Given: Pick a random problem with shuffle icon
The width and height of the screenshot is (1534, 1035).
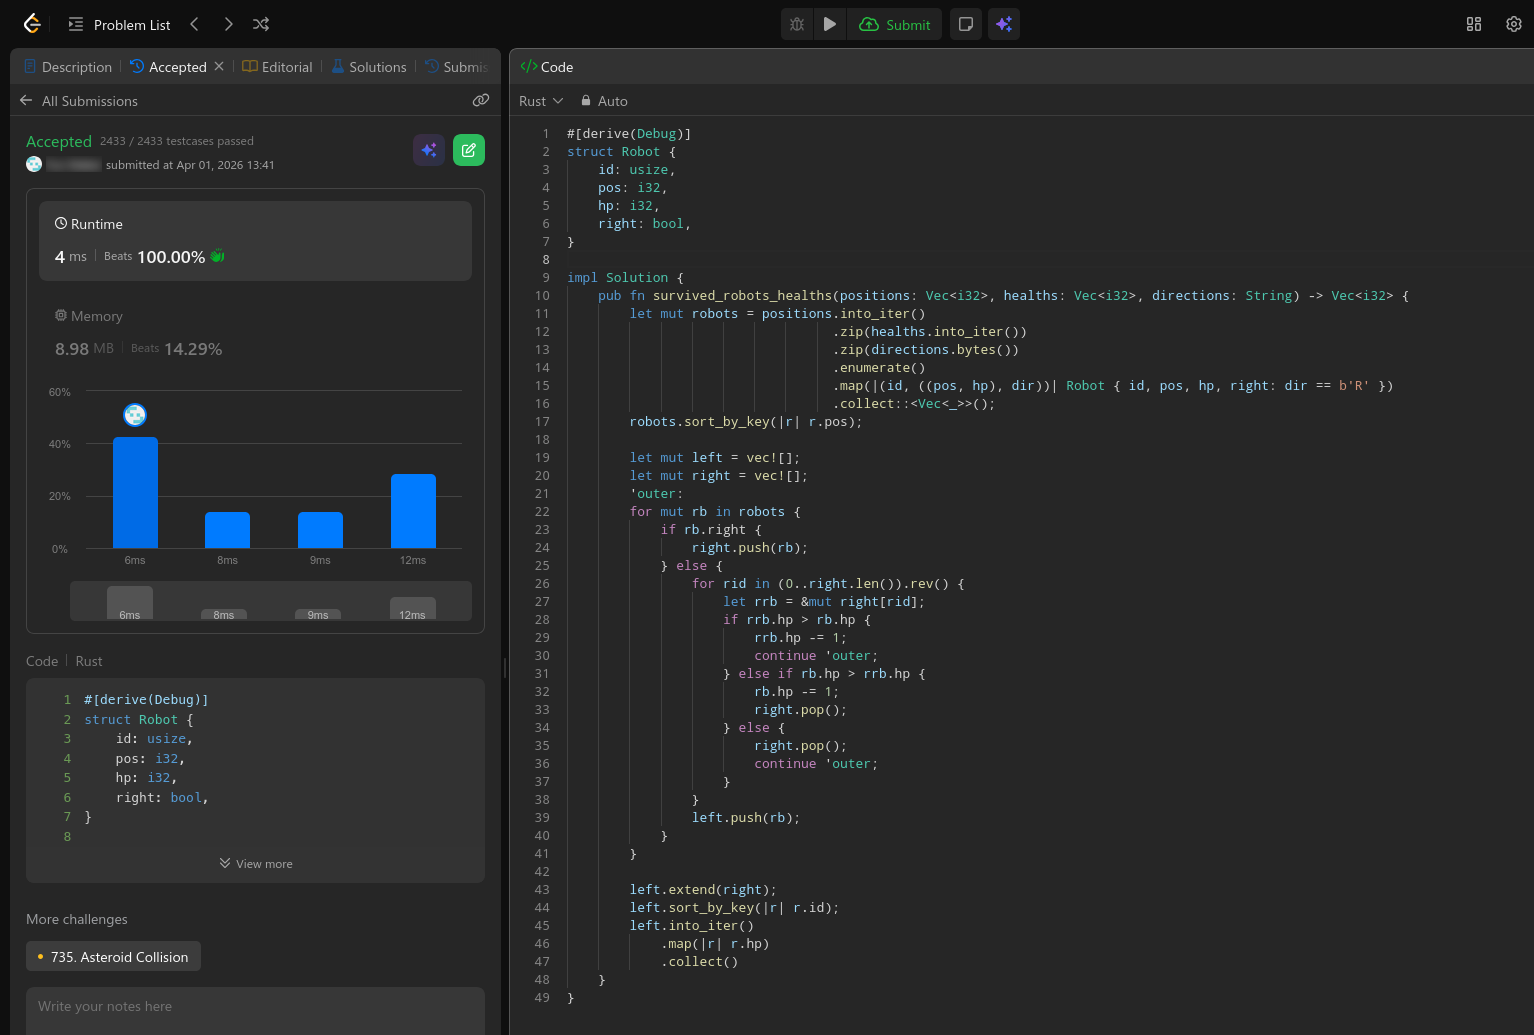Looking at the screenshot, I should click(x=261, y=24).
